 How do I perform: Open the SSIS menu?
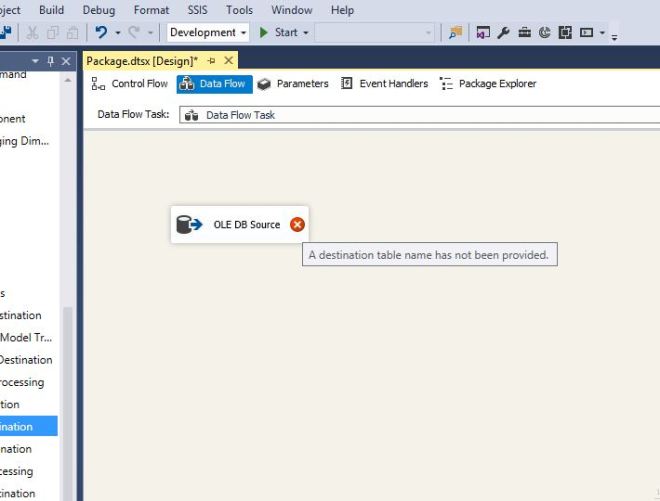tap(197, 10)
